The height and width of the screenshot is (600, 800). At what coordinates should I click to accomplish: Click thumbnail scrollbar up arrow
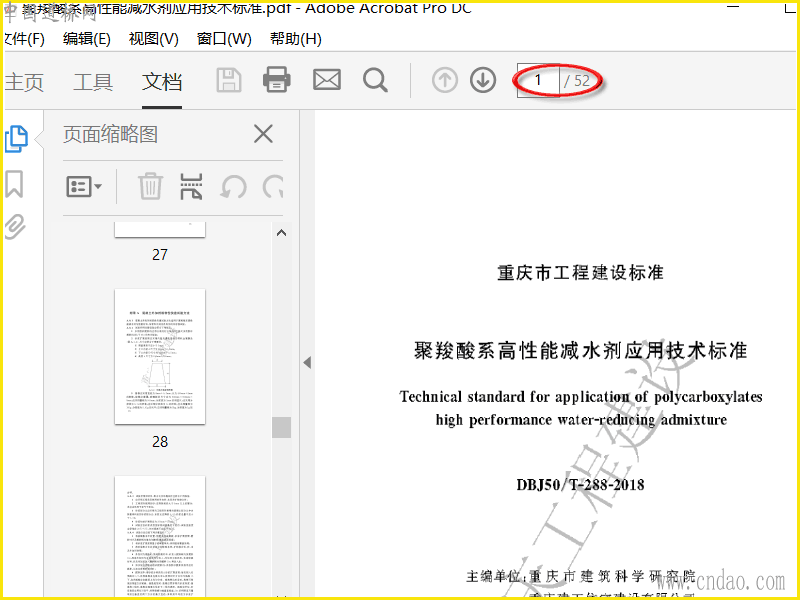coord(281,233)
